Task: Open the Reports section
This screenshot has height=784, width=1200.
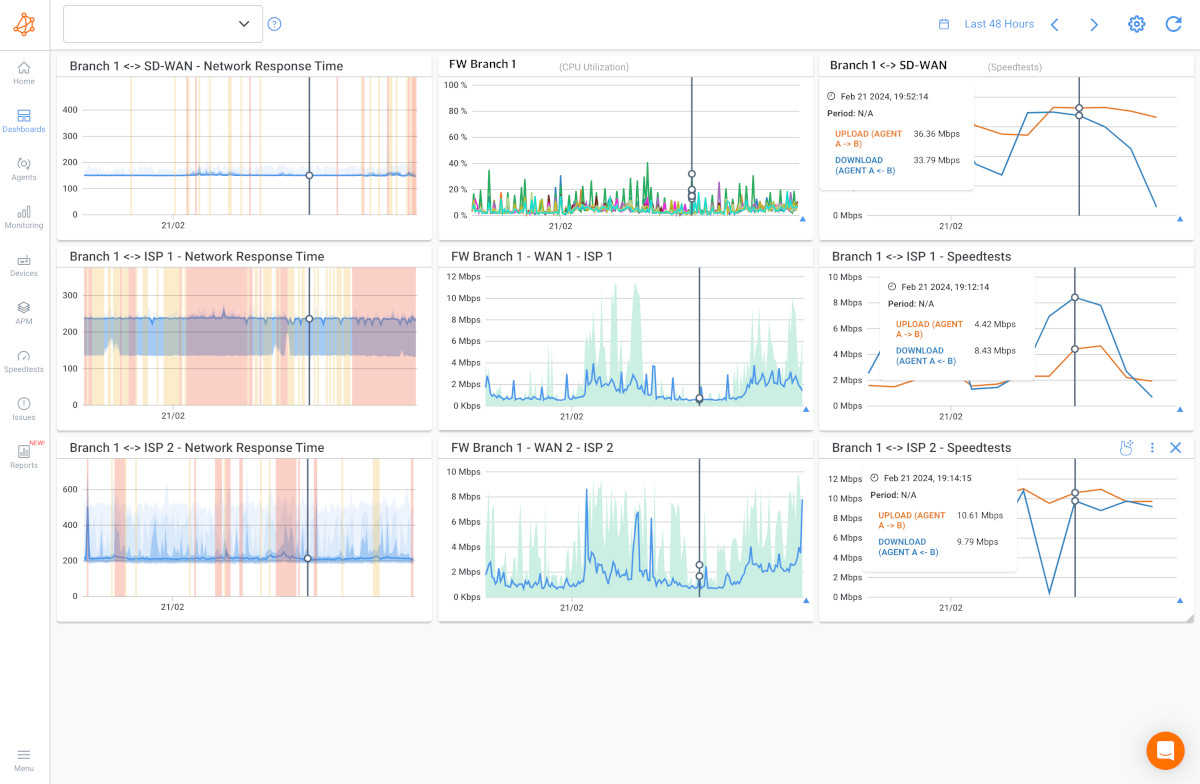Action: tap(24, 456)
